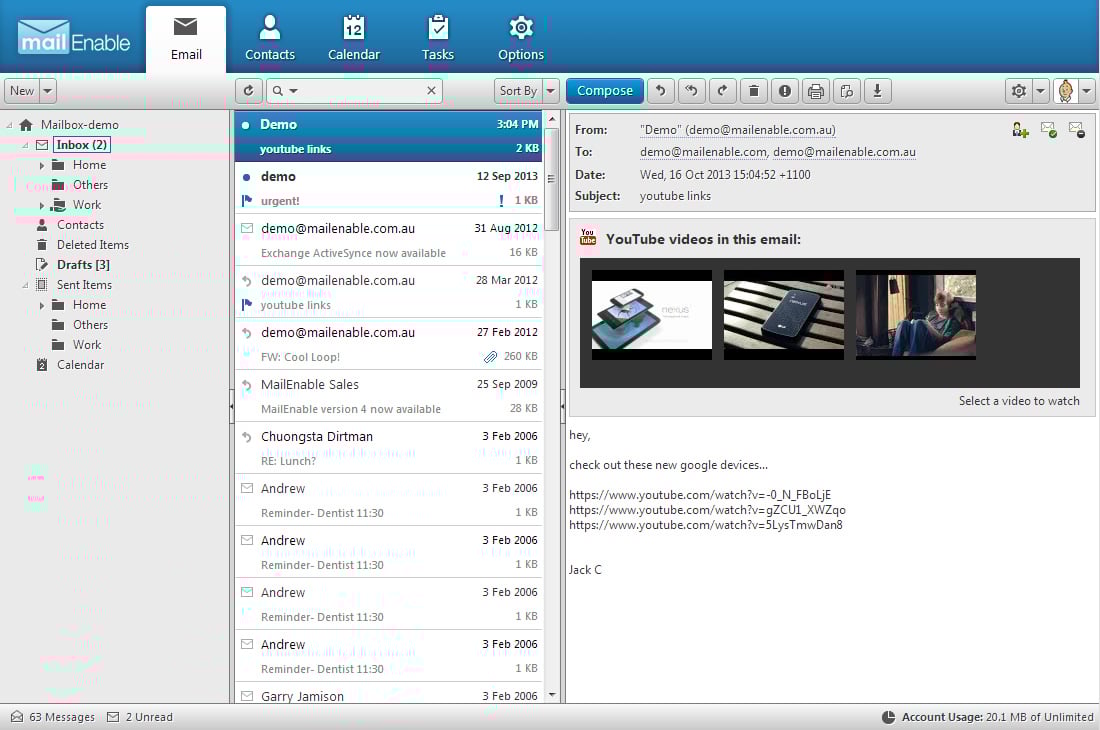Add sender to contacts using person-plus icon

tap(1020, 129)
